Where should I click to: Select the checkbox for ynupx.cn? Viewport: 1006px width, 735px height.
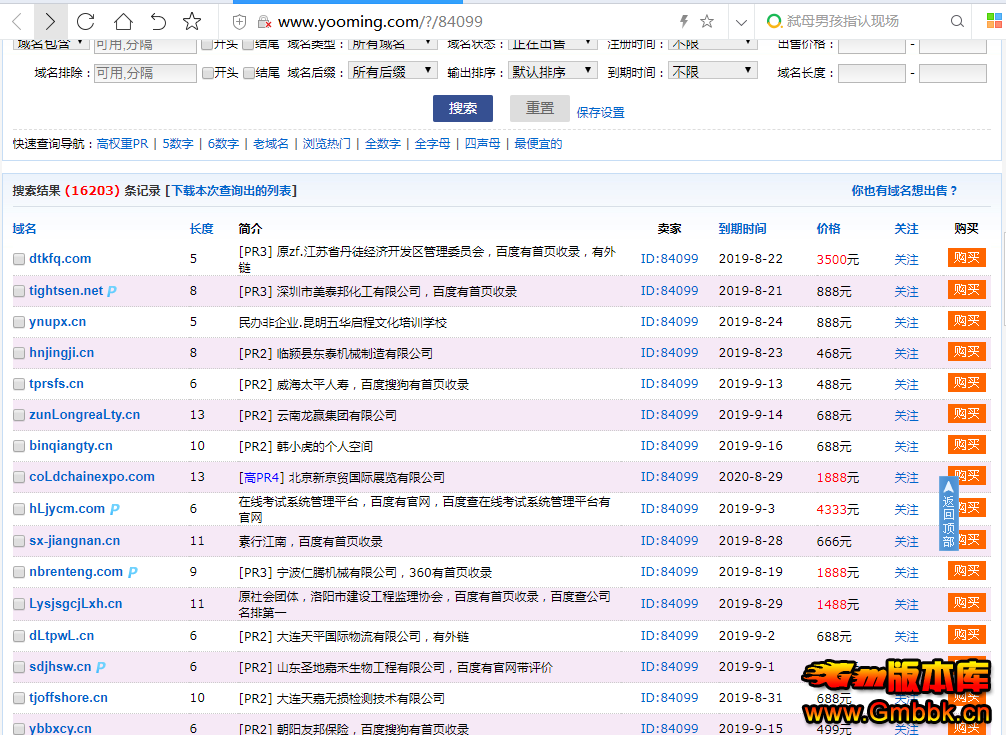point(19,322)
